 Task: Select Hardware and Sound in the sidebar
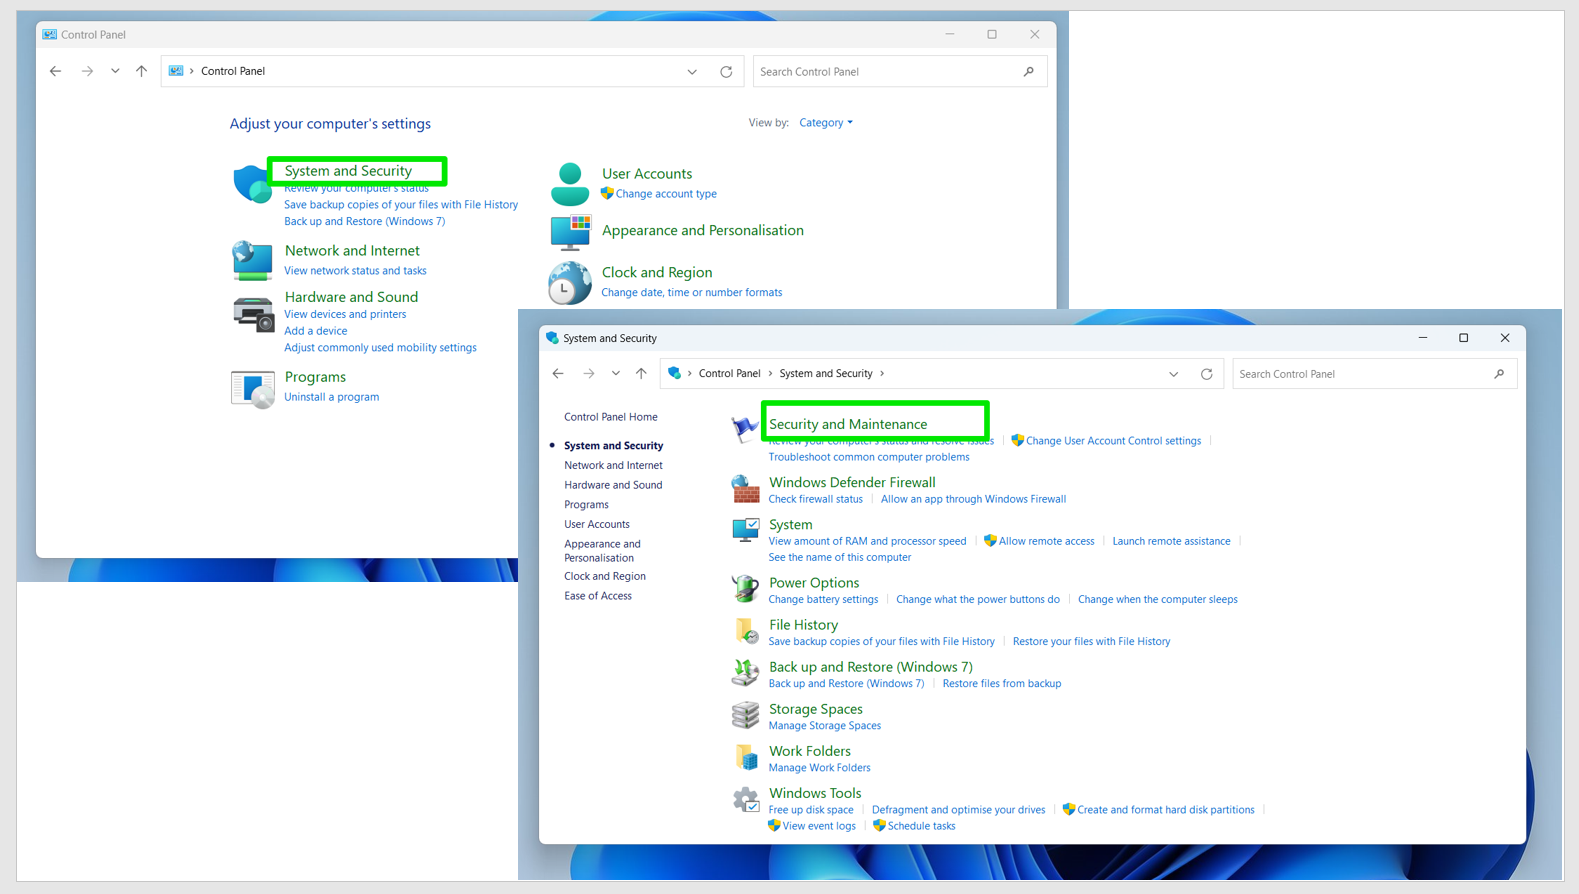(613, 485)
